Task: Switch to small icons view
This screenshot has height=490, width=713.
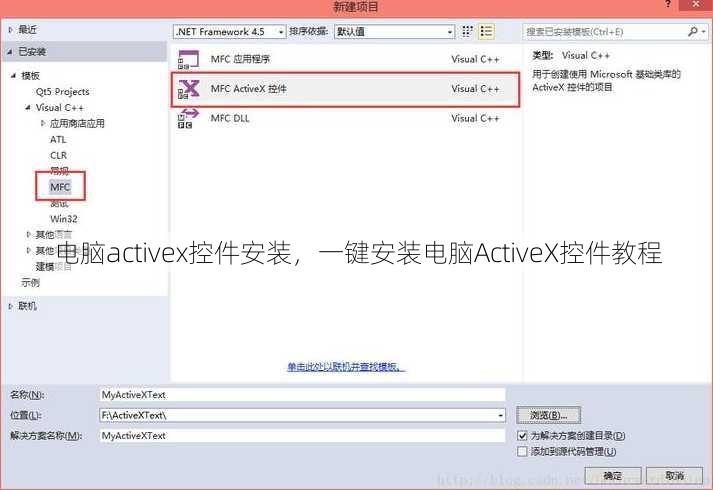Action: (467, 31)
